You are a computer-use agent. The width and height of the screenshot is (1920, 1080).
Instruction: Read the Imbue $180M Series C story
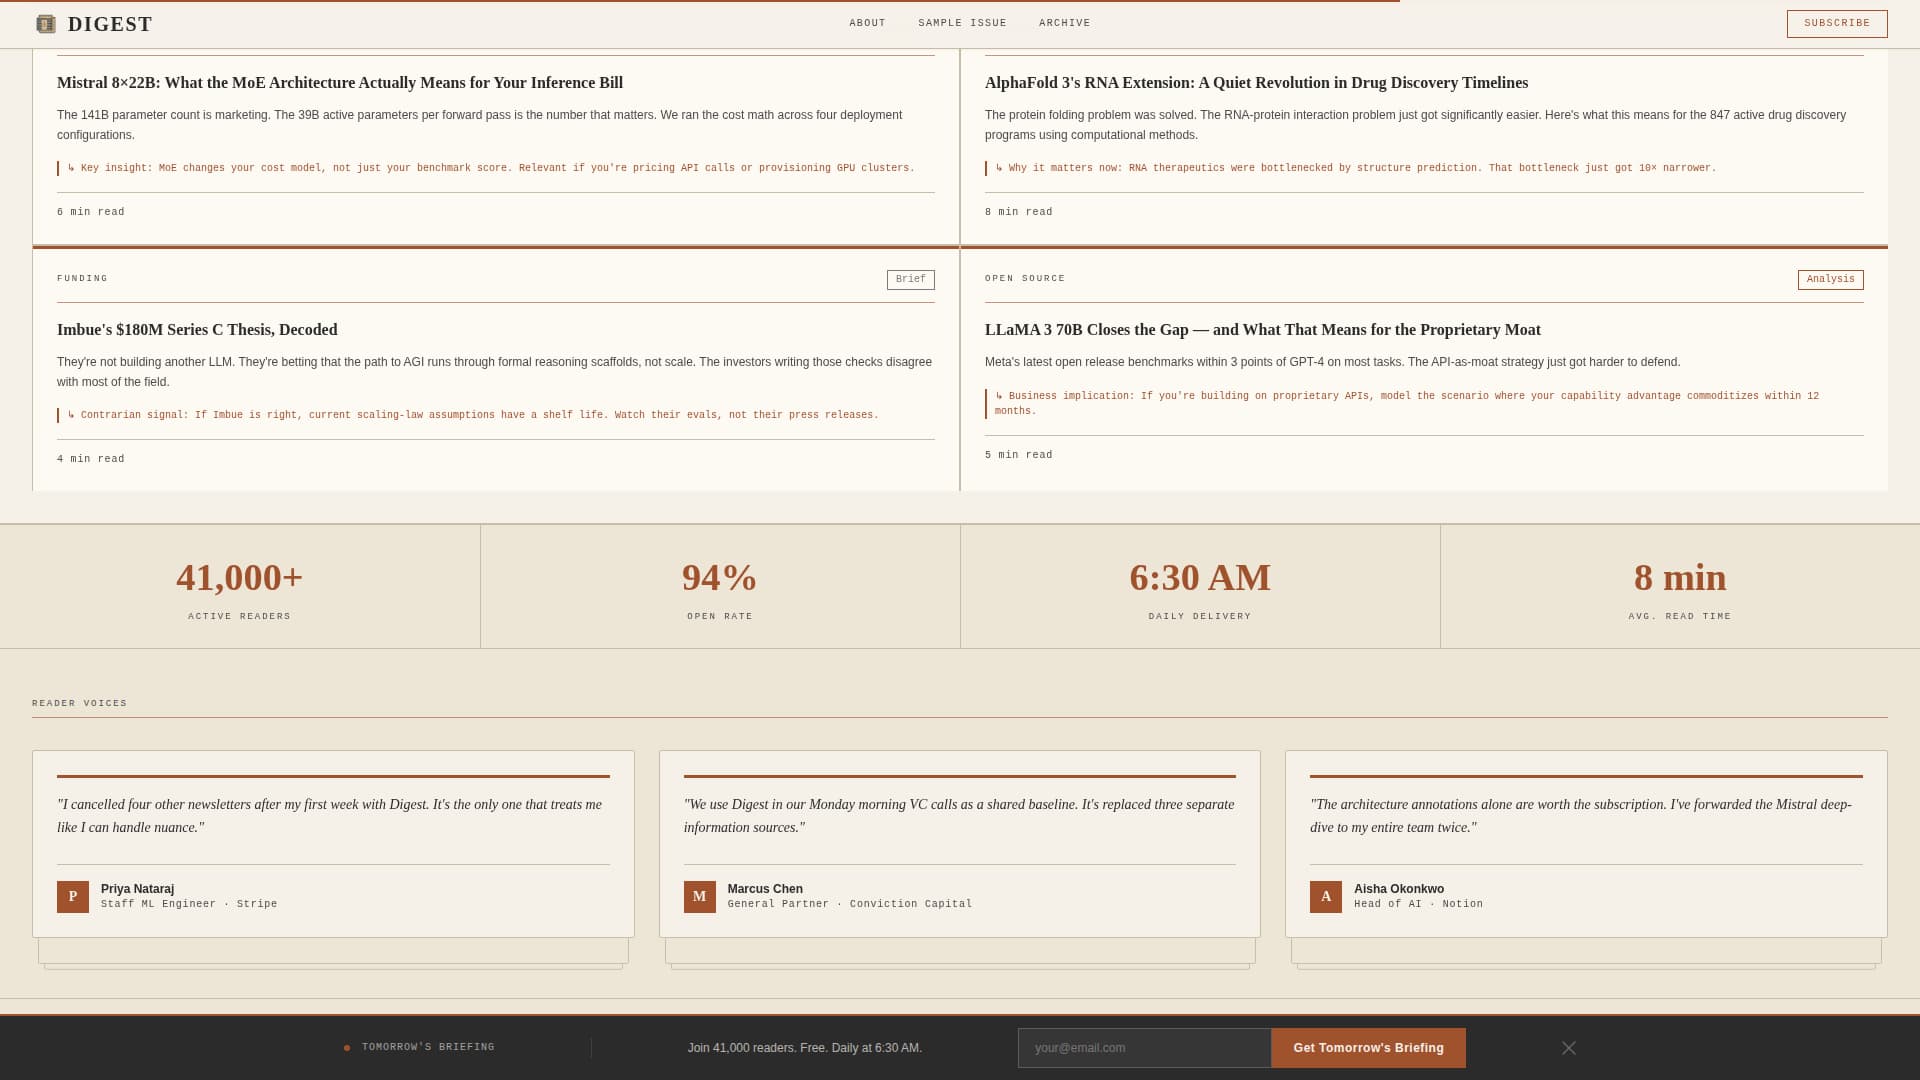pos(197,330)
